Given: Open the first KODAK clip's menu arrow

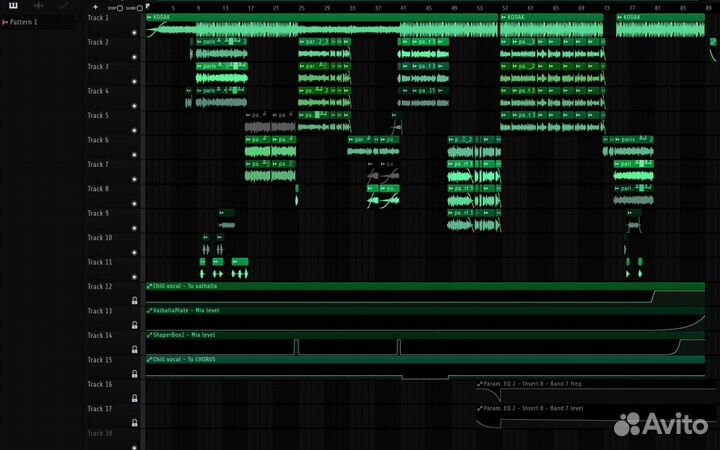Looking at the screenshot, I should point(150,18).
